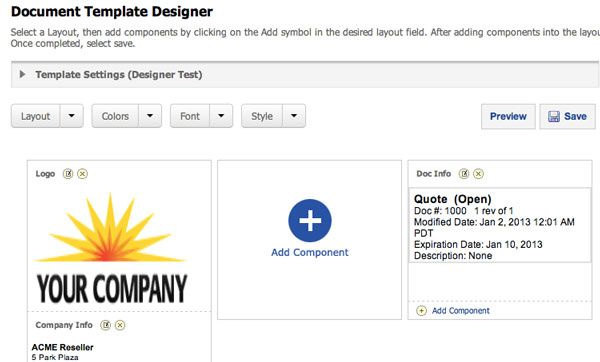Click the Expiration Date: Jan 10, 2013 text

(478, 245)
